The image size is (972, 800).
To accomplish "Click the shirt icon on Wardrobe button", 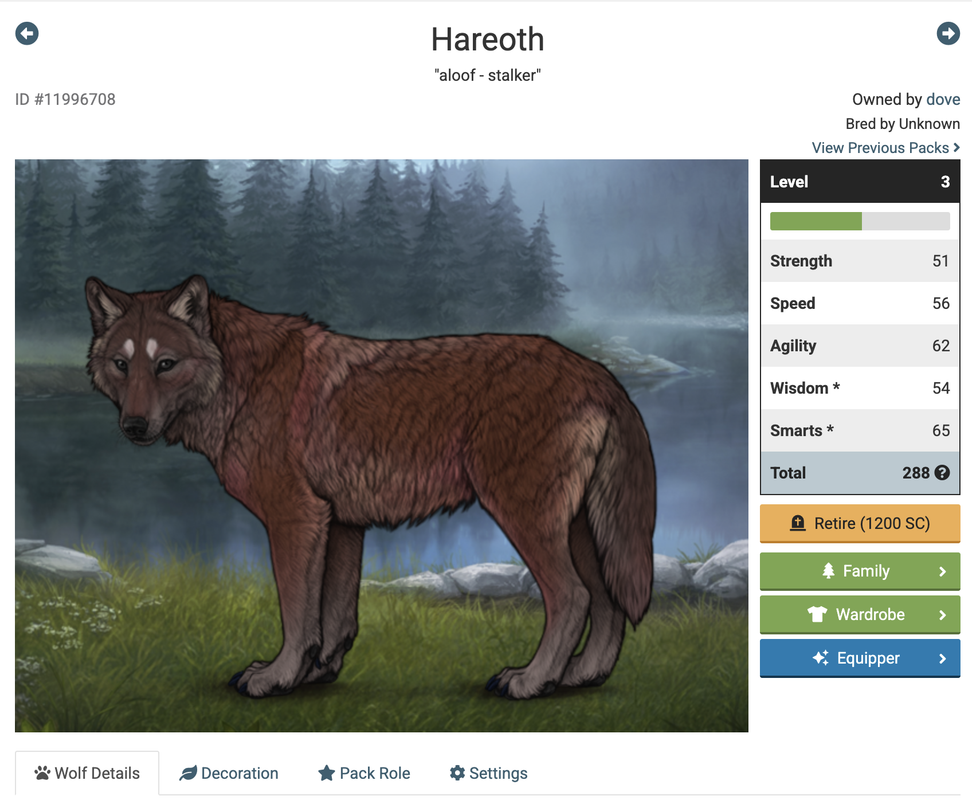I will click(817, 614).
